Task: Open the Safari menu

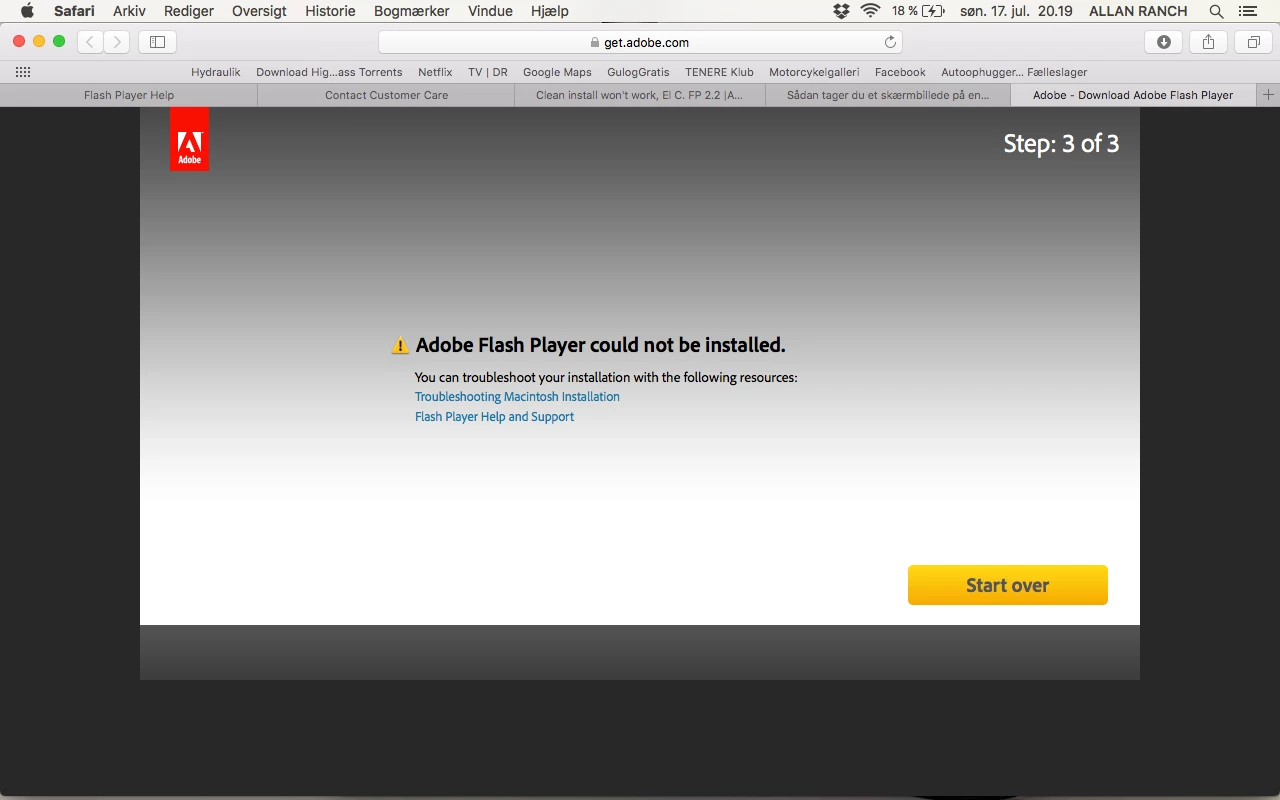Action: tap(74, 11)
